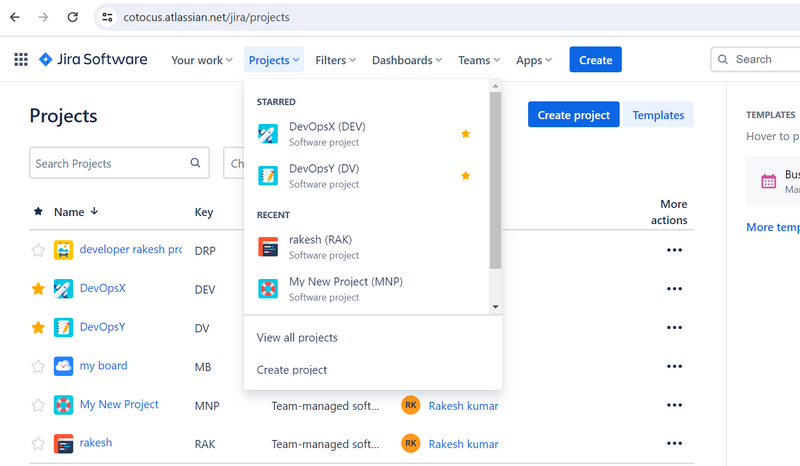
Task: Click the rakesh project avatar in Recent list
Action: tap(268, 247)
